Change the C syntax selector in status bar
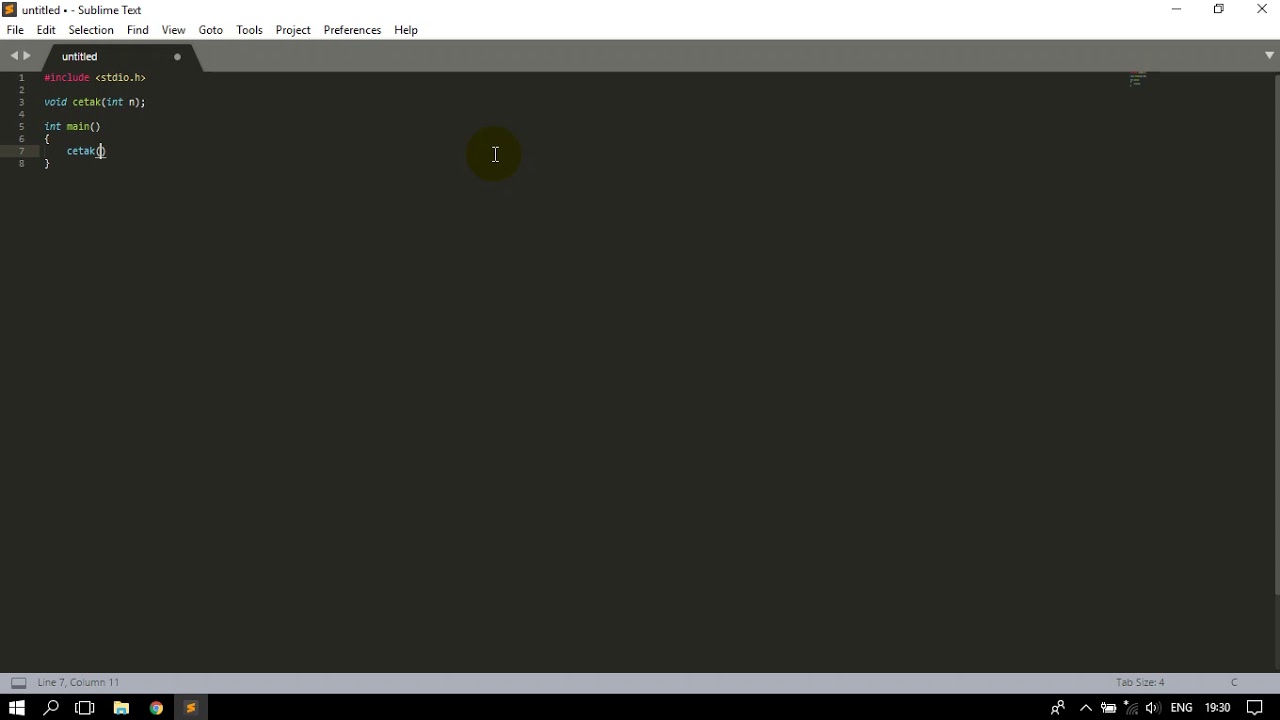 [x=1234, y=683]
